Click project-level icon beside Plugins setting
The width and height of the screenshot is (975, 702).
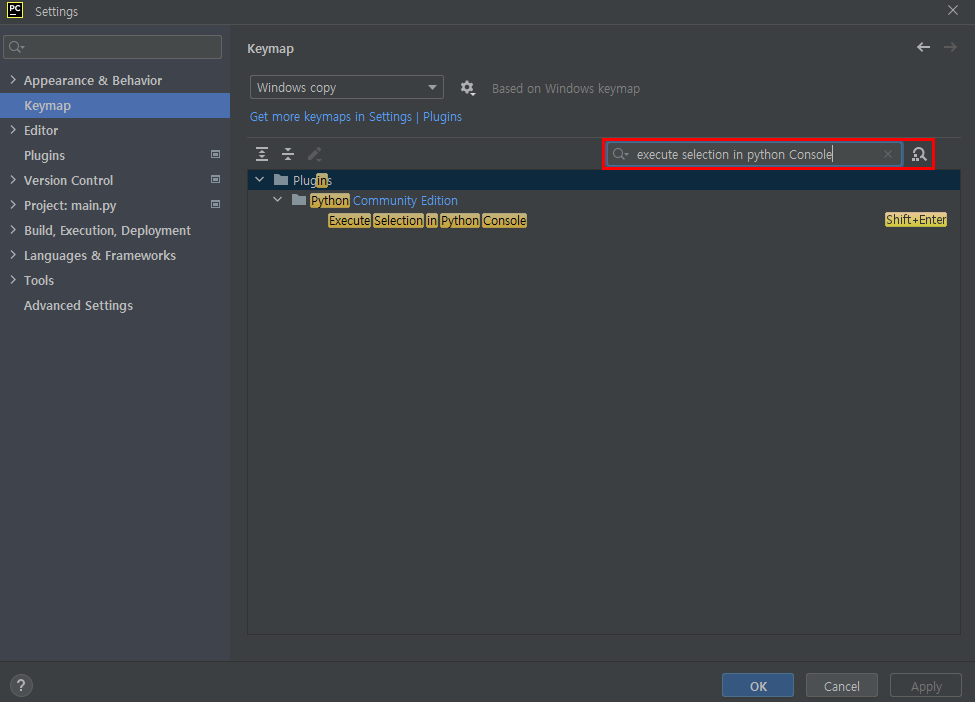215,154
